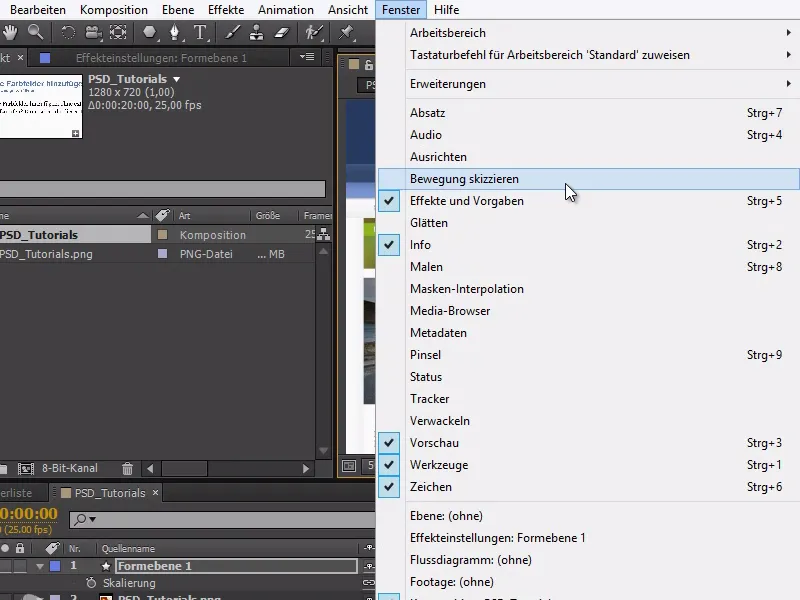
Task: Select the Clone Stamp tool
Action: pyautogui.click(x=258, y=32)
